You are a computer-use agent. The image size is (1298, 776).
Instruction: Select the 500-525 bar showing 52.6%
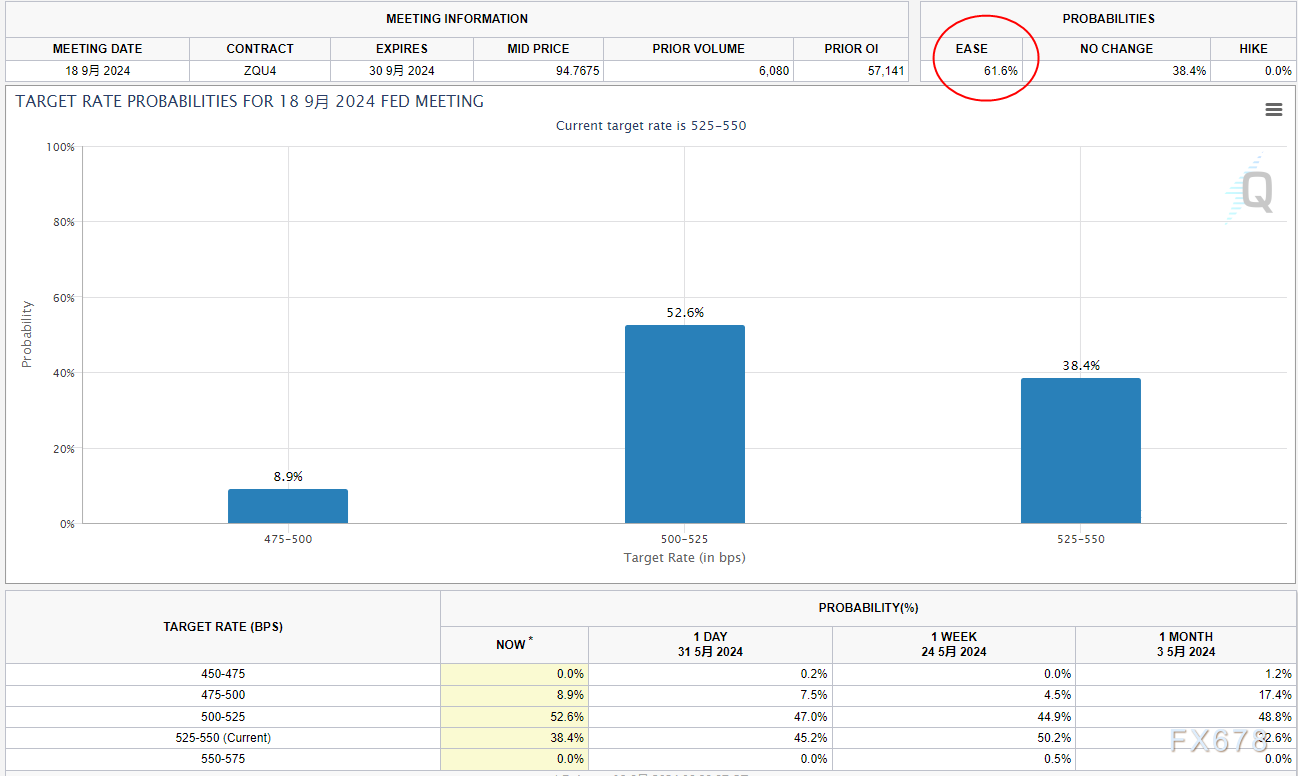pyautogui.click(x=684, y=424)
